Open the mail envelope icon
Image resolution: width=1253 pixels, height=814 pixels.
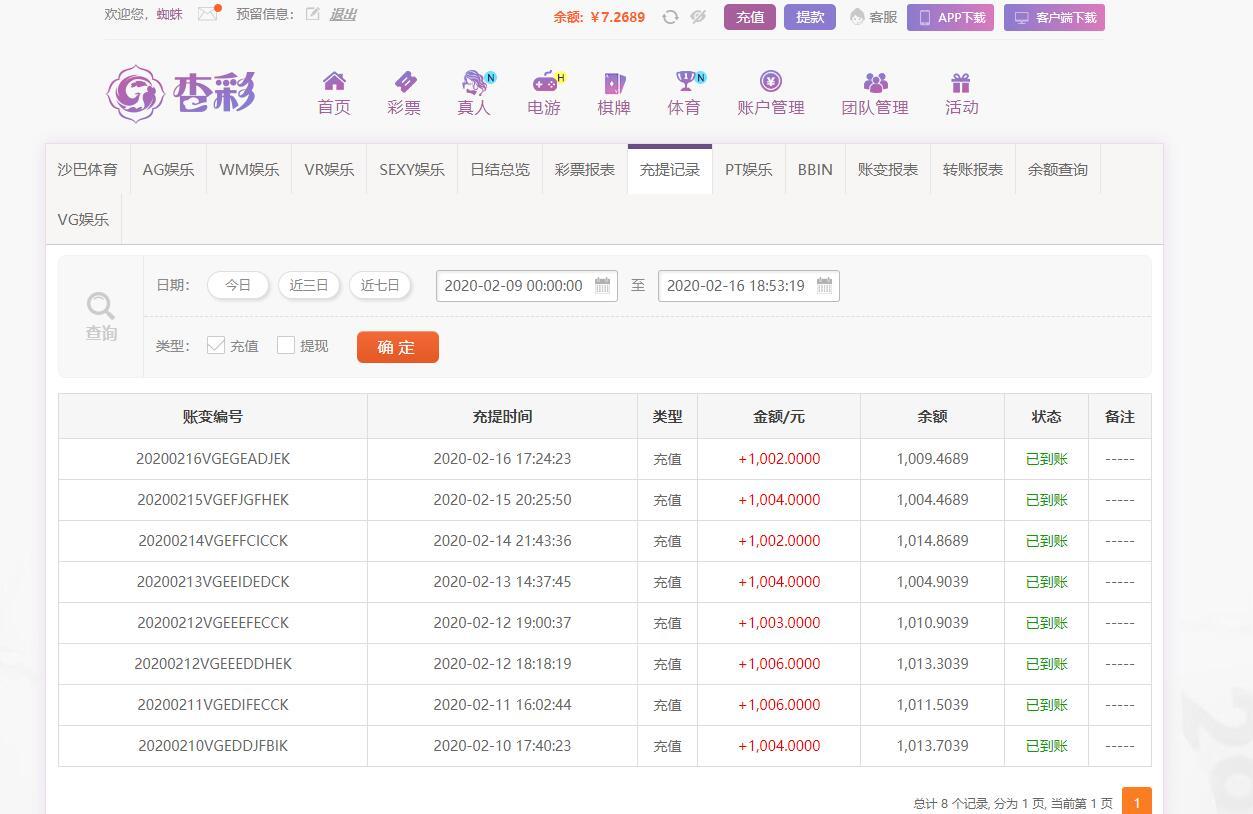[207, 14]
